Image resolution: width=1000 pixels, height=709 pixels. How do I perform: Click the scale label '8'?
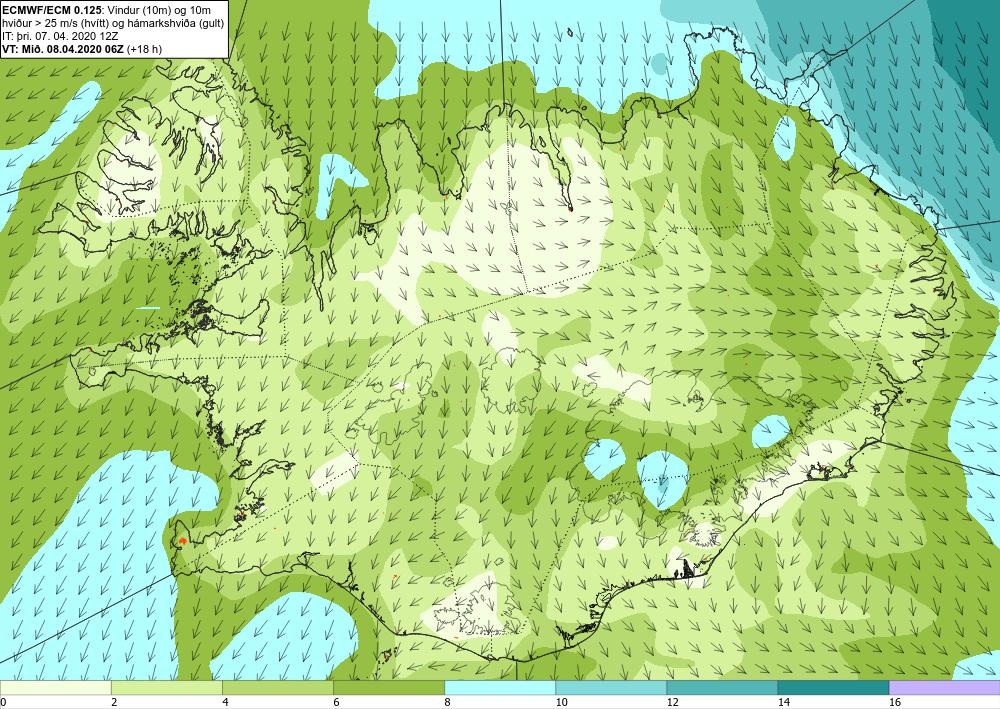coord(448,703)
